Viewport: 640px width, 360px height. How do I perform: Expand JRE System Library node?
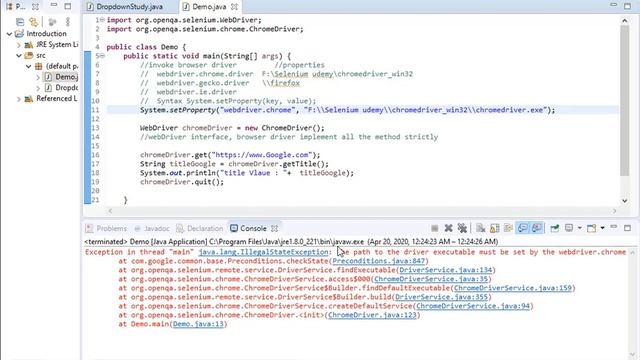tap(19, 44)
